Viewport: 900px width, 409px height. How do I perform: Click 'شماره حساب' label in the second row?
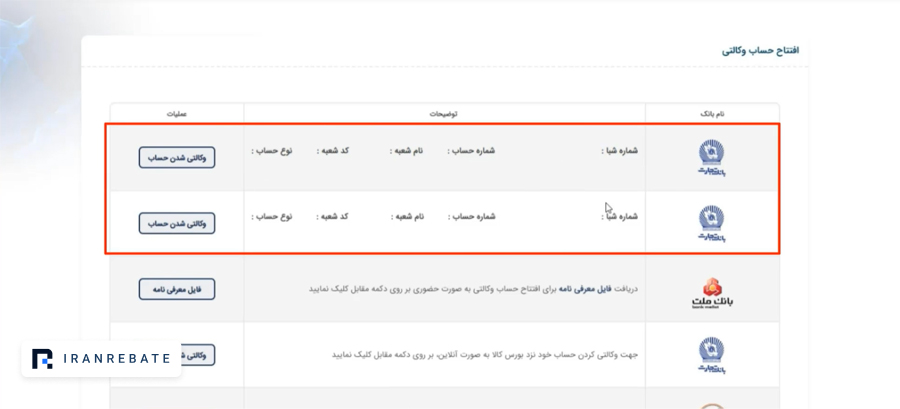click(471, 217)
